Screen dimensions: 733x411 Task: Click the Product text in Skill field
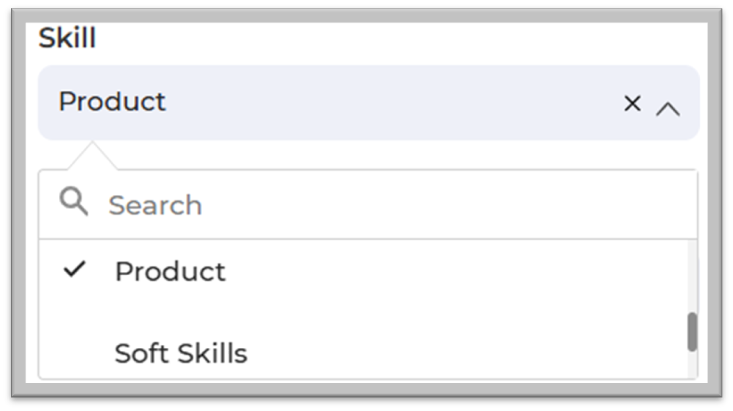[x=112, y=102]
